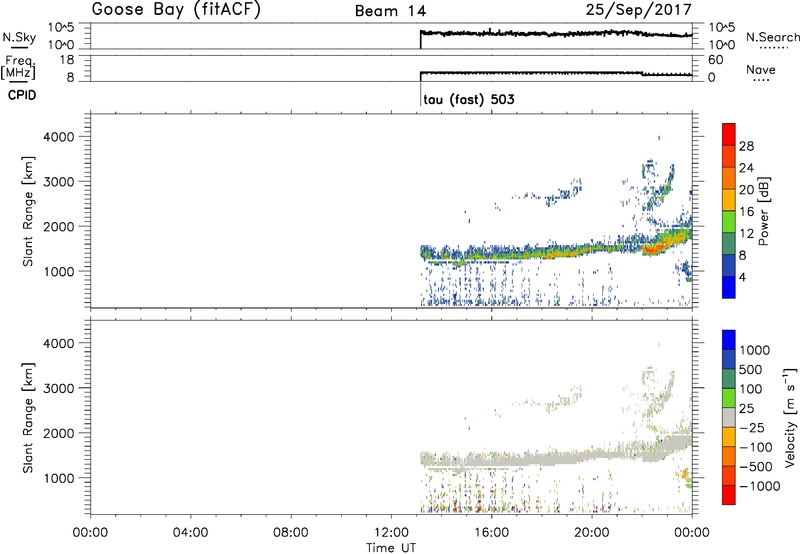Click the '3000' tick on the velocity panel axis
Screen dimensions: 800x554
click(59, 388)
